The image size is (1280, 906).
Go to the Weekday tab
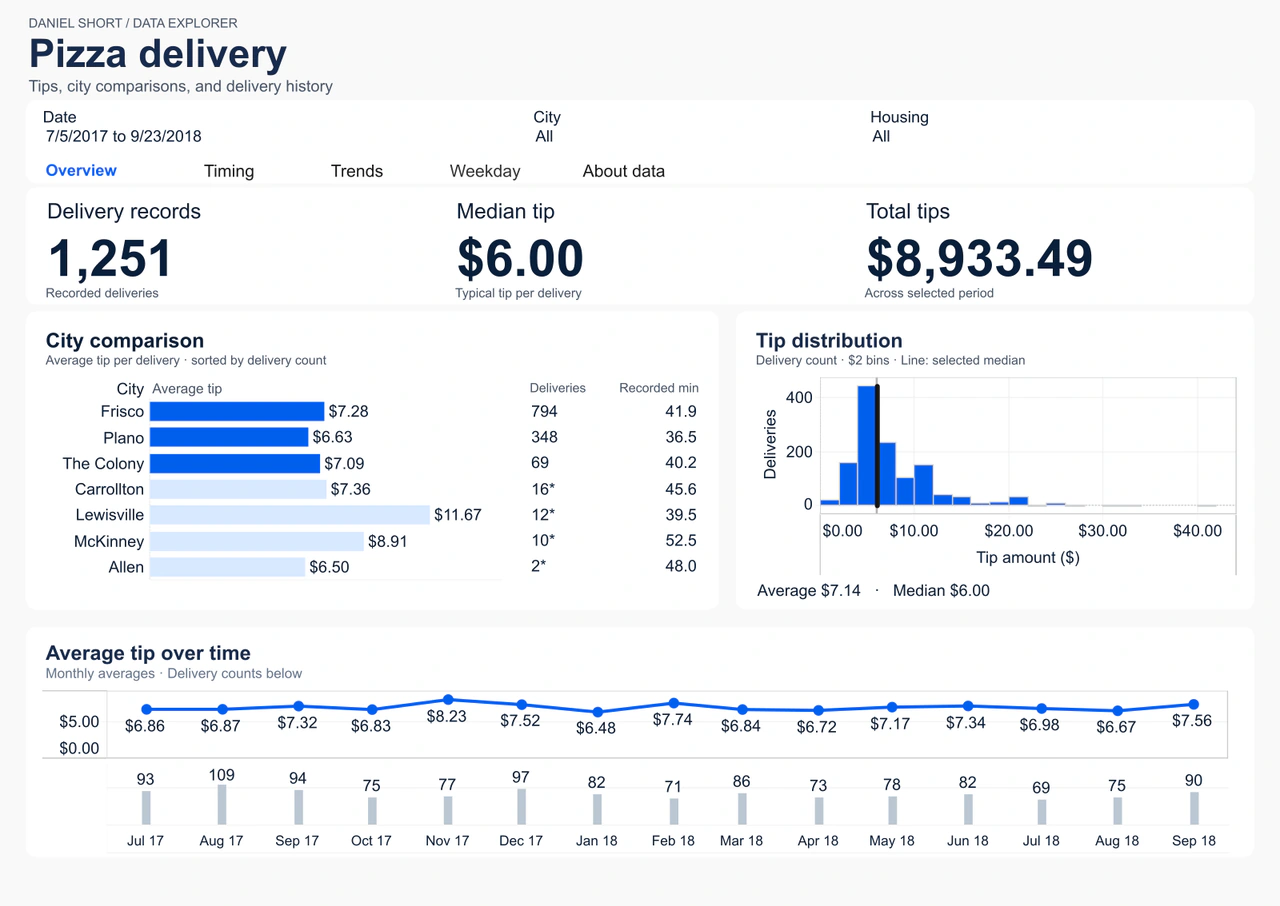pos(485,171)
